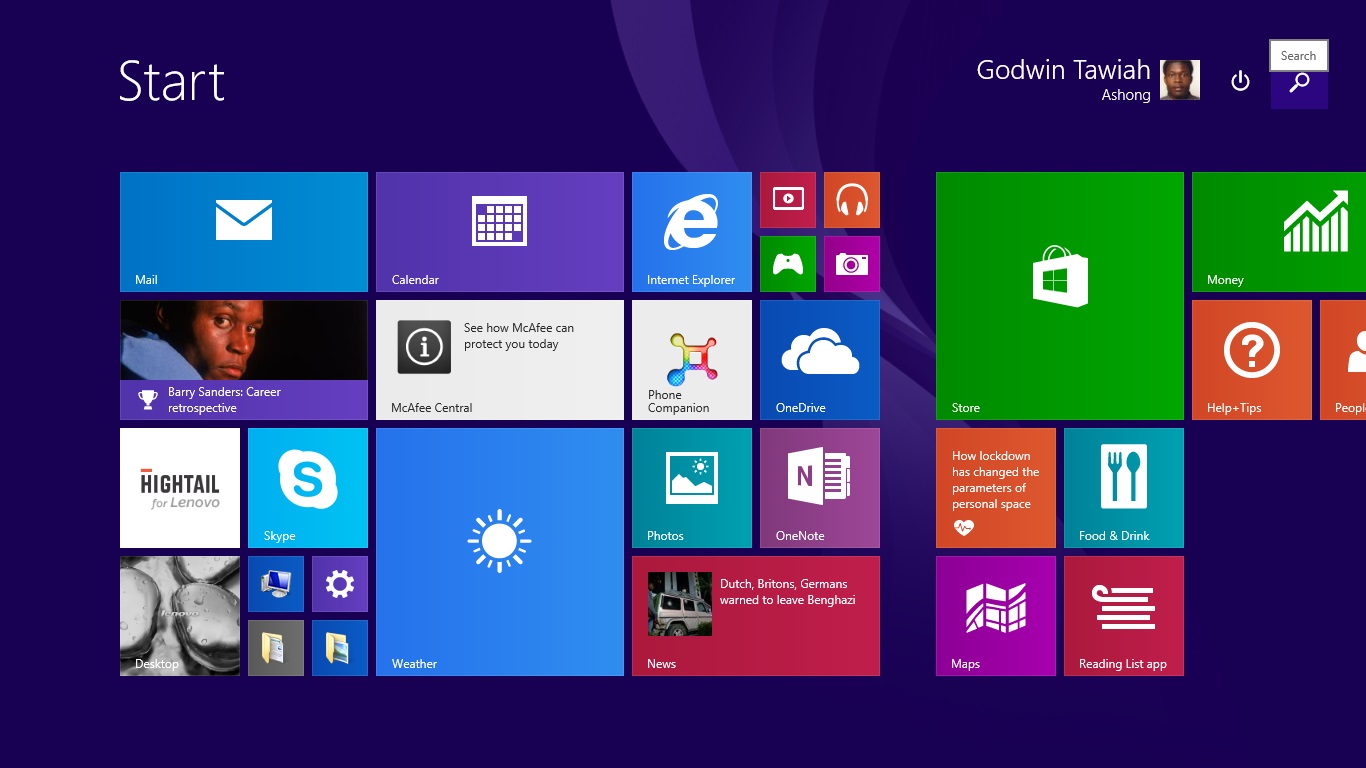The image size is (1366, 768).
Task: Open Barry Sanders career retrospective sports tile
Action: click(244, 360)
